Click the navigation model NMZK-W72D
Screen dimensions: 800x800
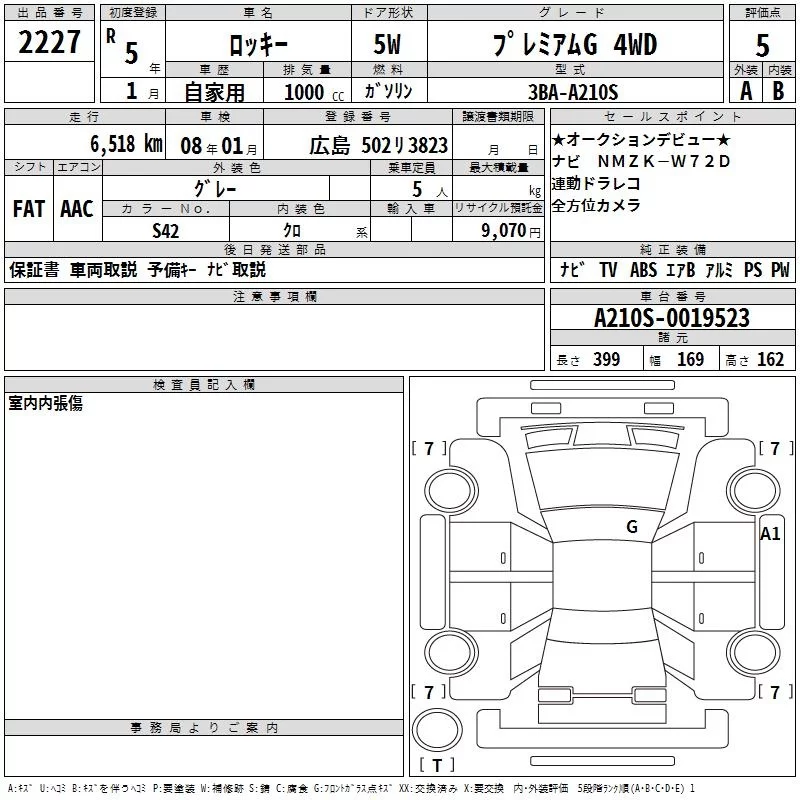[664, 161]
